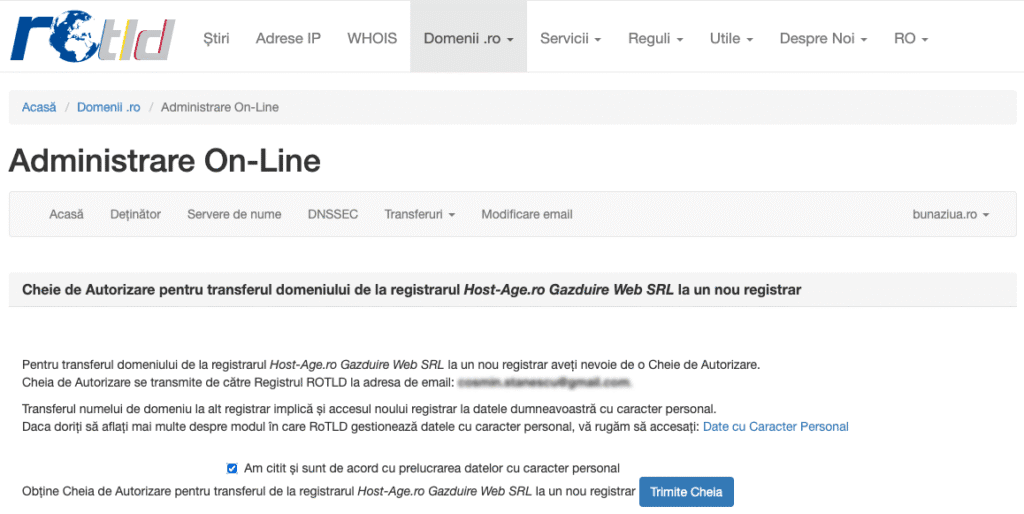Select Acasă in the administration toolbar
The width and height of the screenshot is (1024, 514).
(66, 214)
